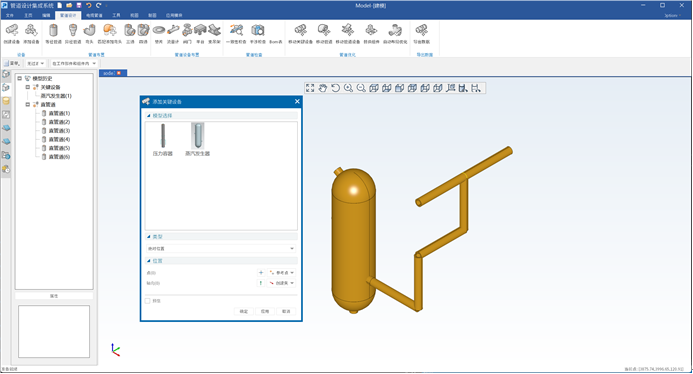
Task: Open the 文件 menu tab
Action: [x=10, y=15]
